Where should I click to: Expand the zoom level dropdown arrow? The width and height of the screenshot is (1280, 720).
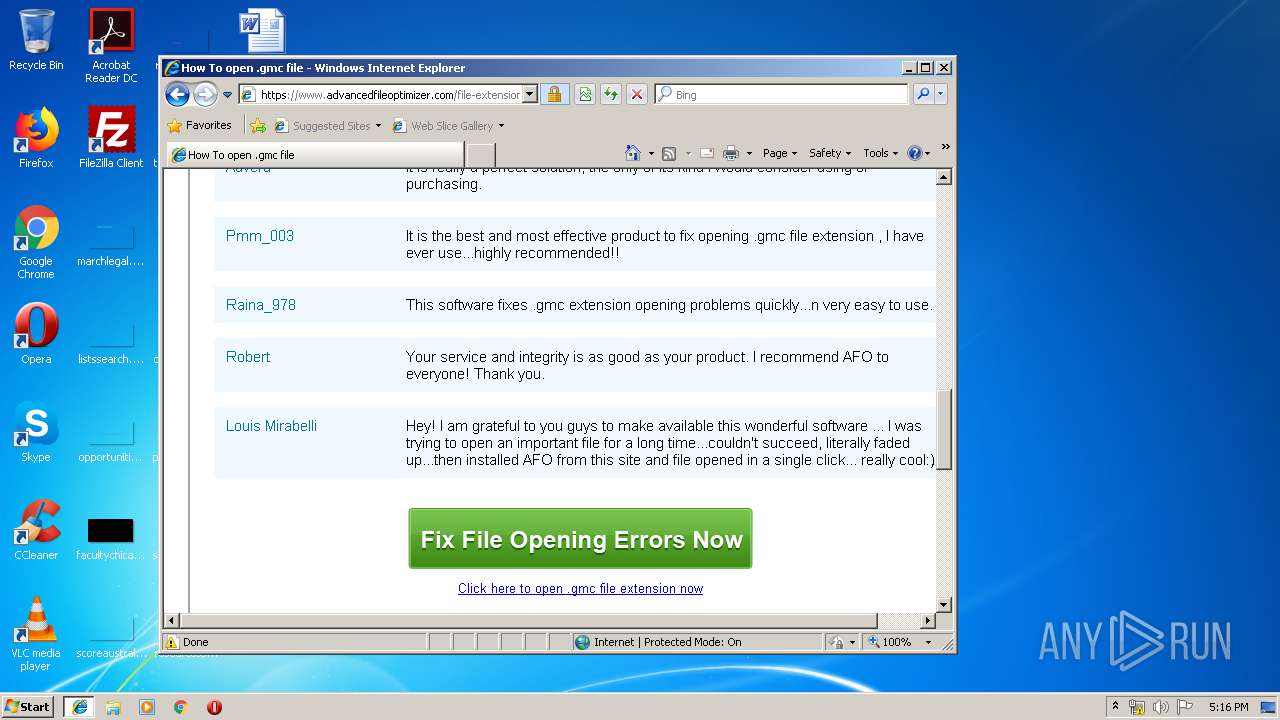click(928, 642)
